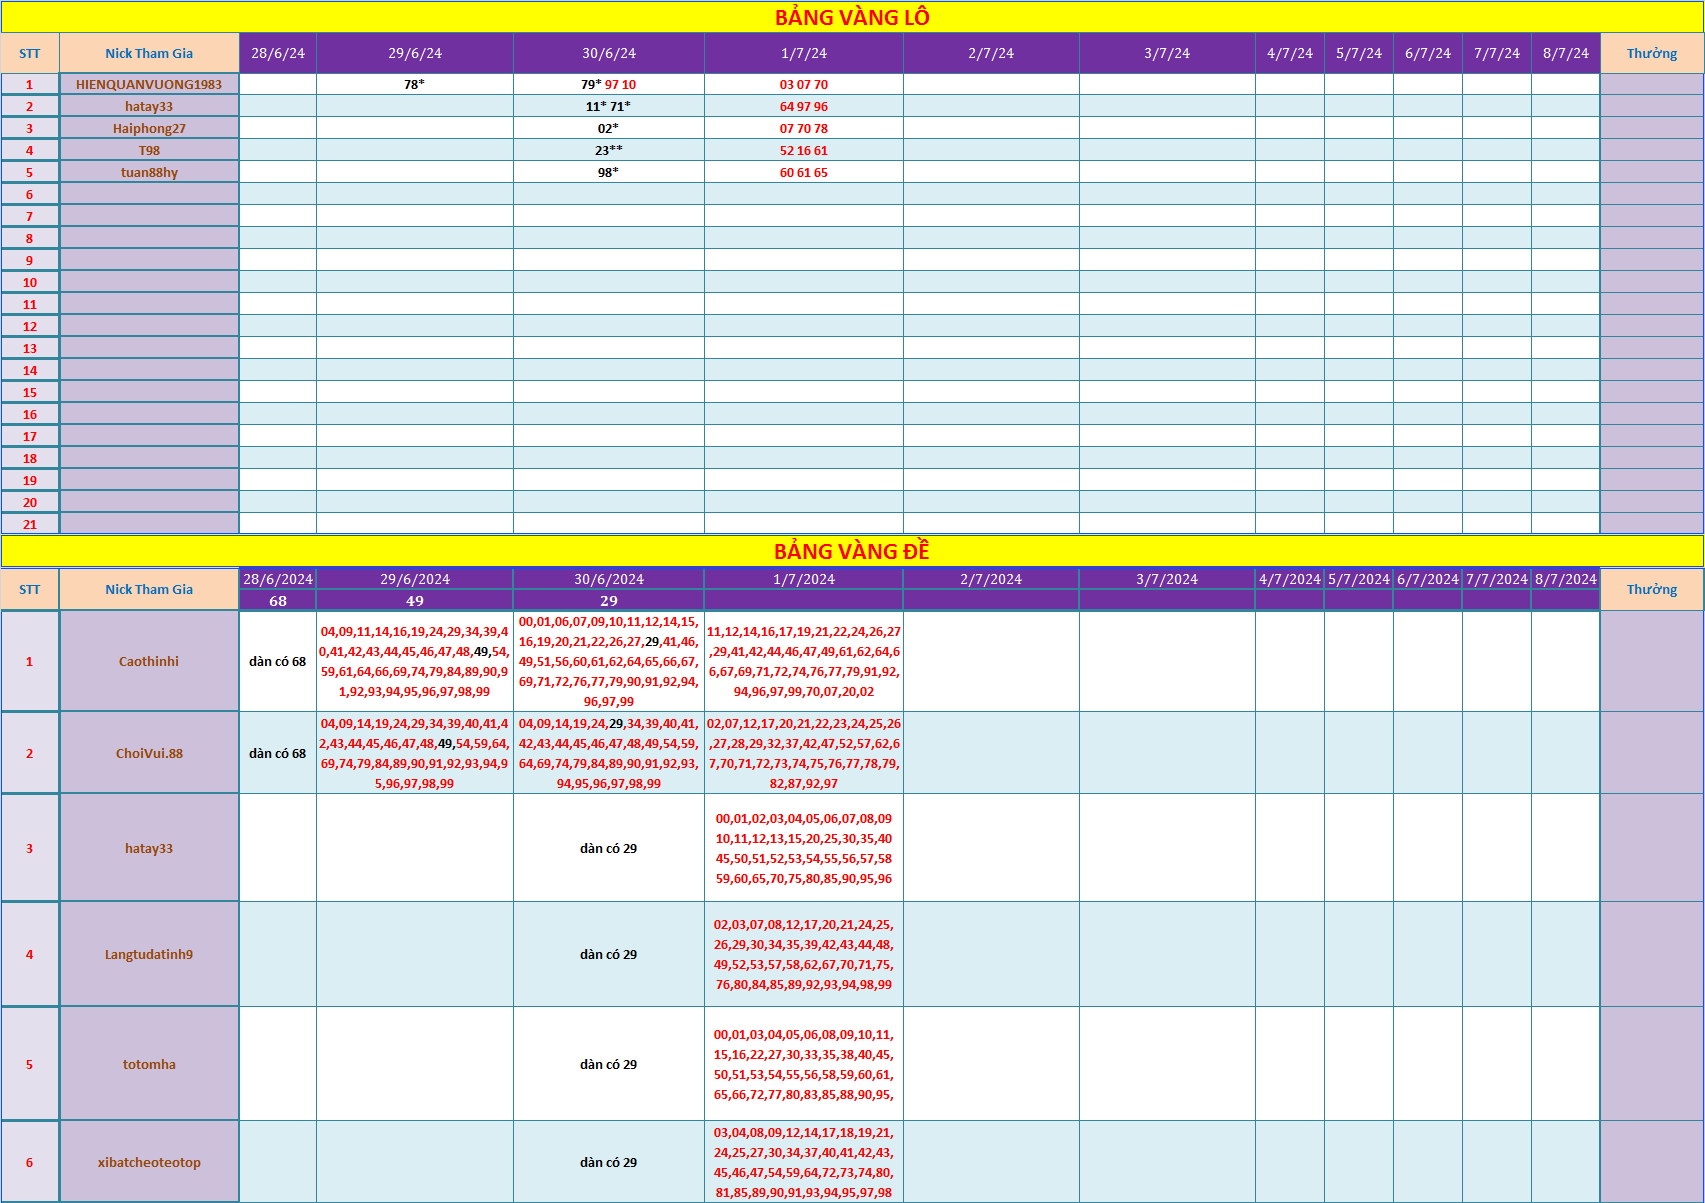1705x1203 pixels.
Task: Select the 29/6/24 column header
Action: [x=415, y=53]
